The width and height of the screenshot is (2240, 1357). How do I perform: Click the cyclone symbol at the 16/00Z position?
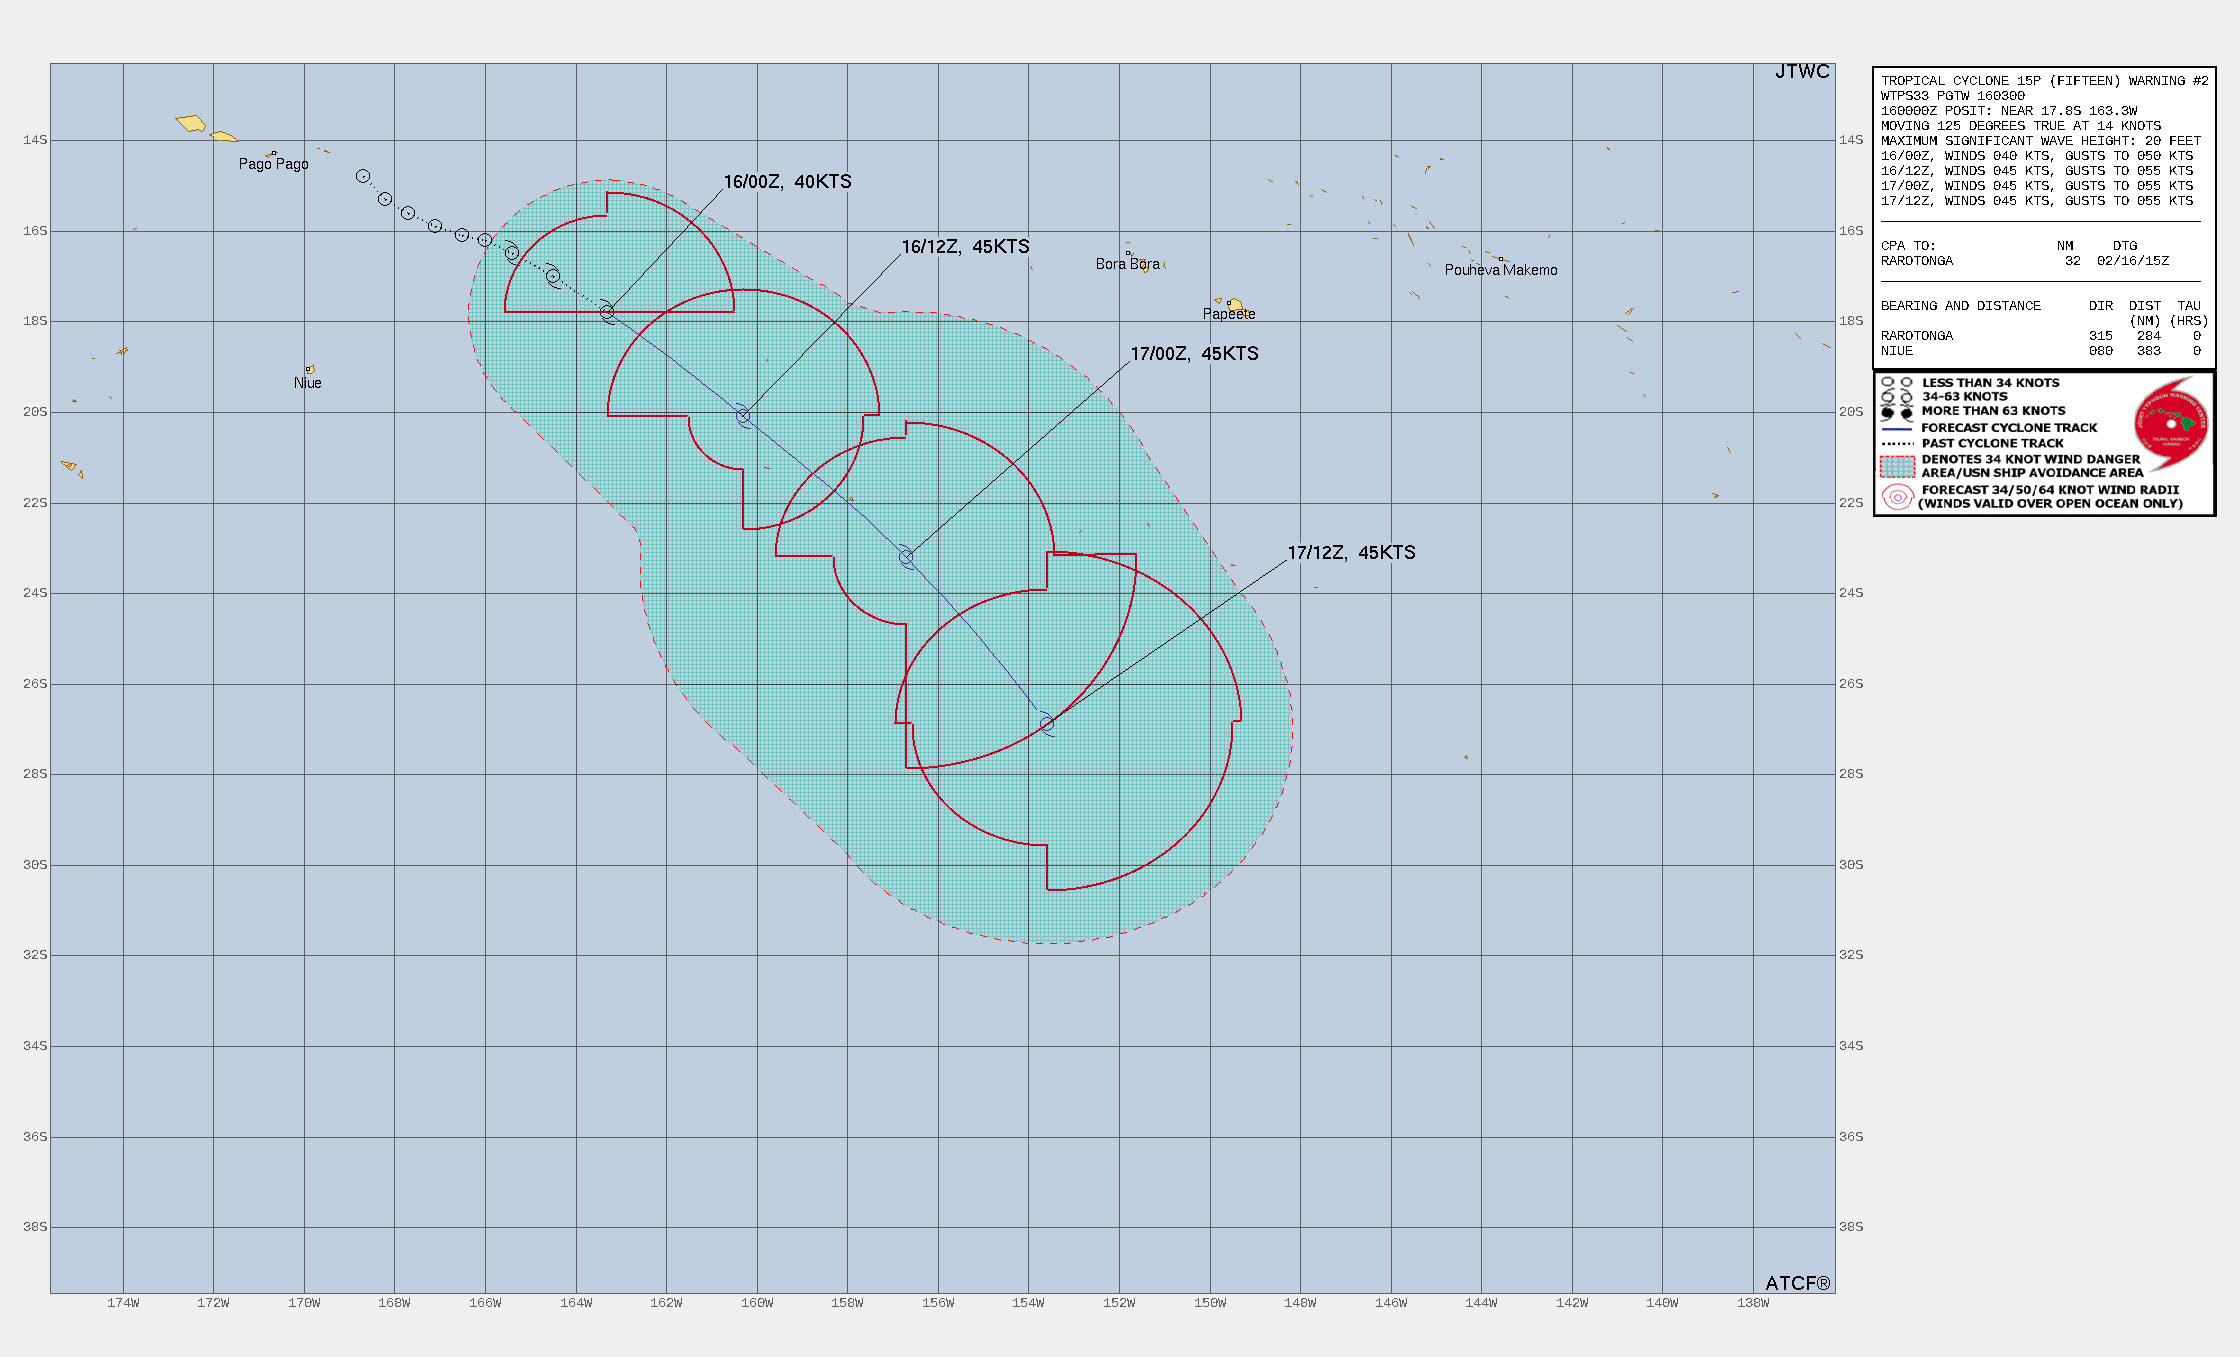click(607, 312)
